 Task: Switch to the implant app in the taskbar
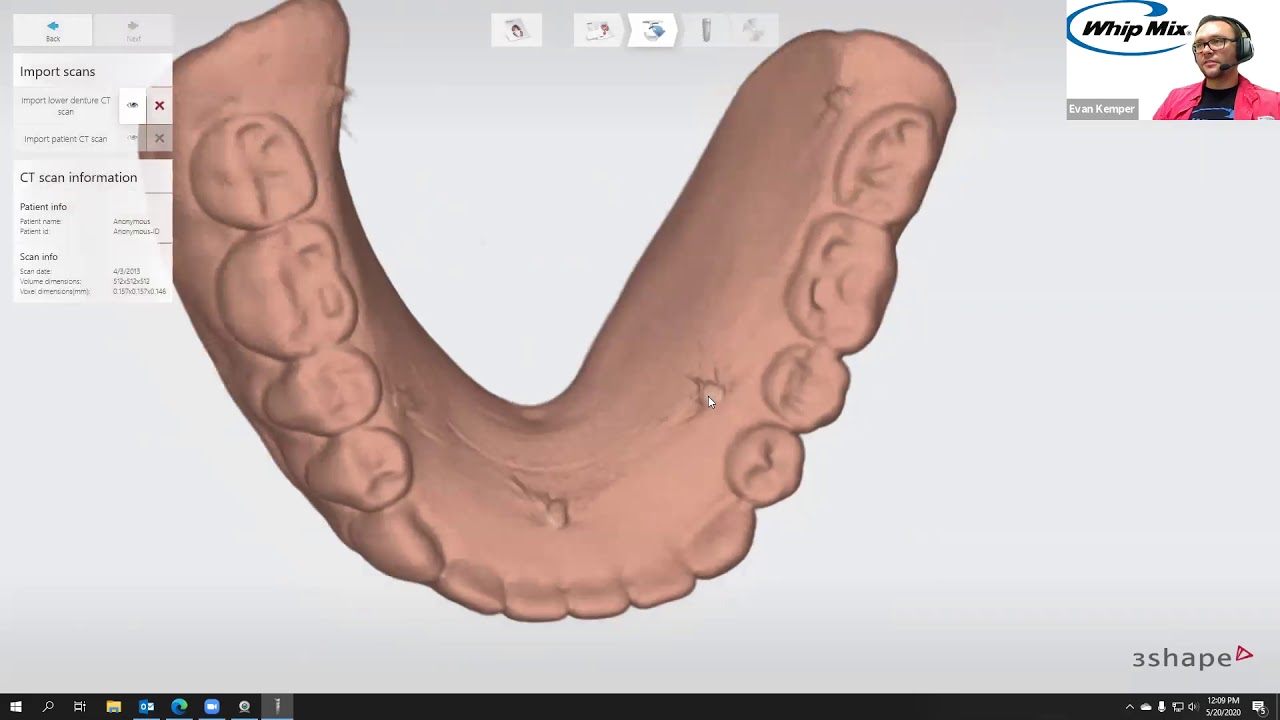(x=277, y=707)
